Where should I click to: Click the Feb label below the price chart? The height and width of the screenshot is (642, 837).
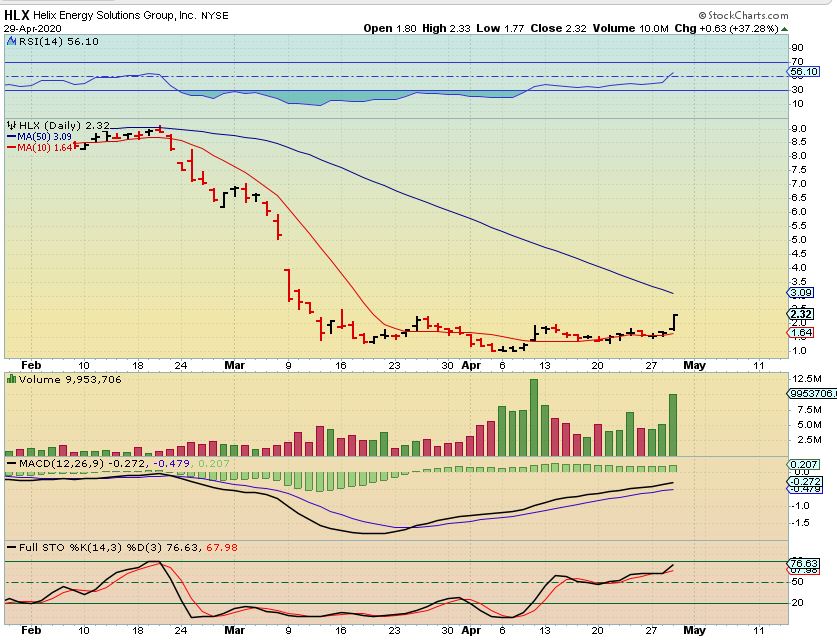pyautogui.click(x=30, y=366)
